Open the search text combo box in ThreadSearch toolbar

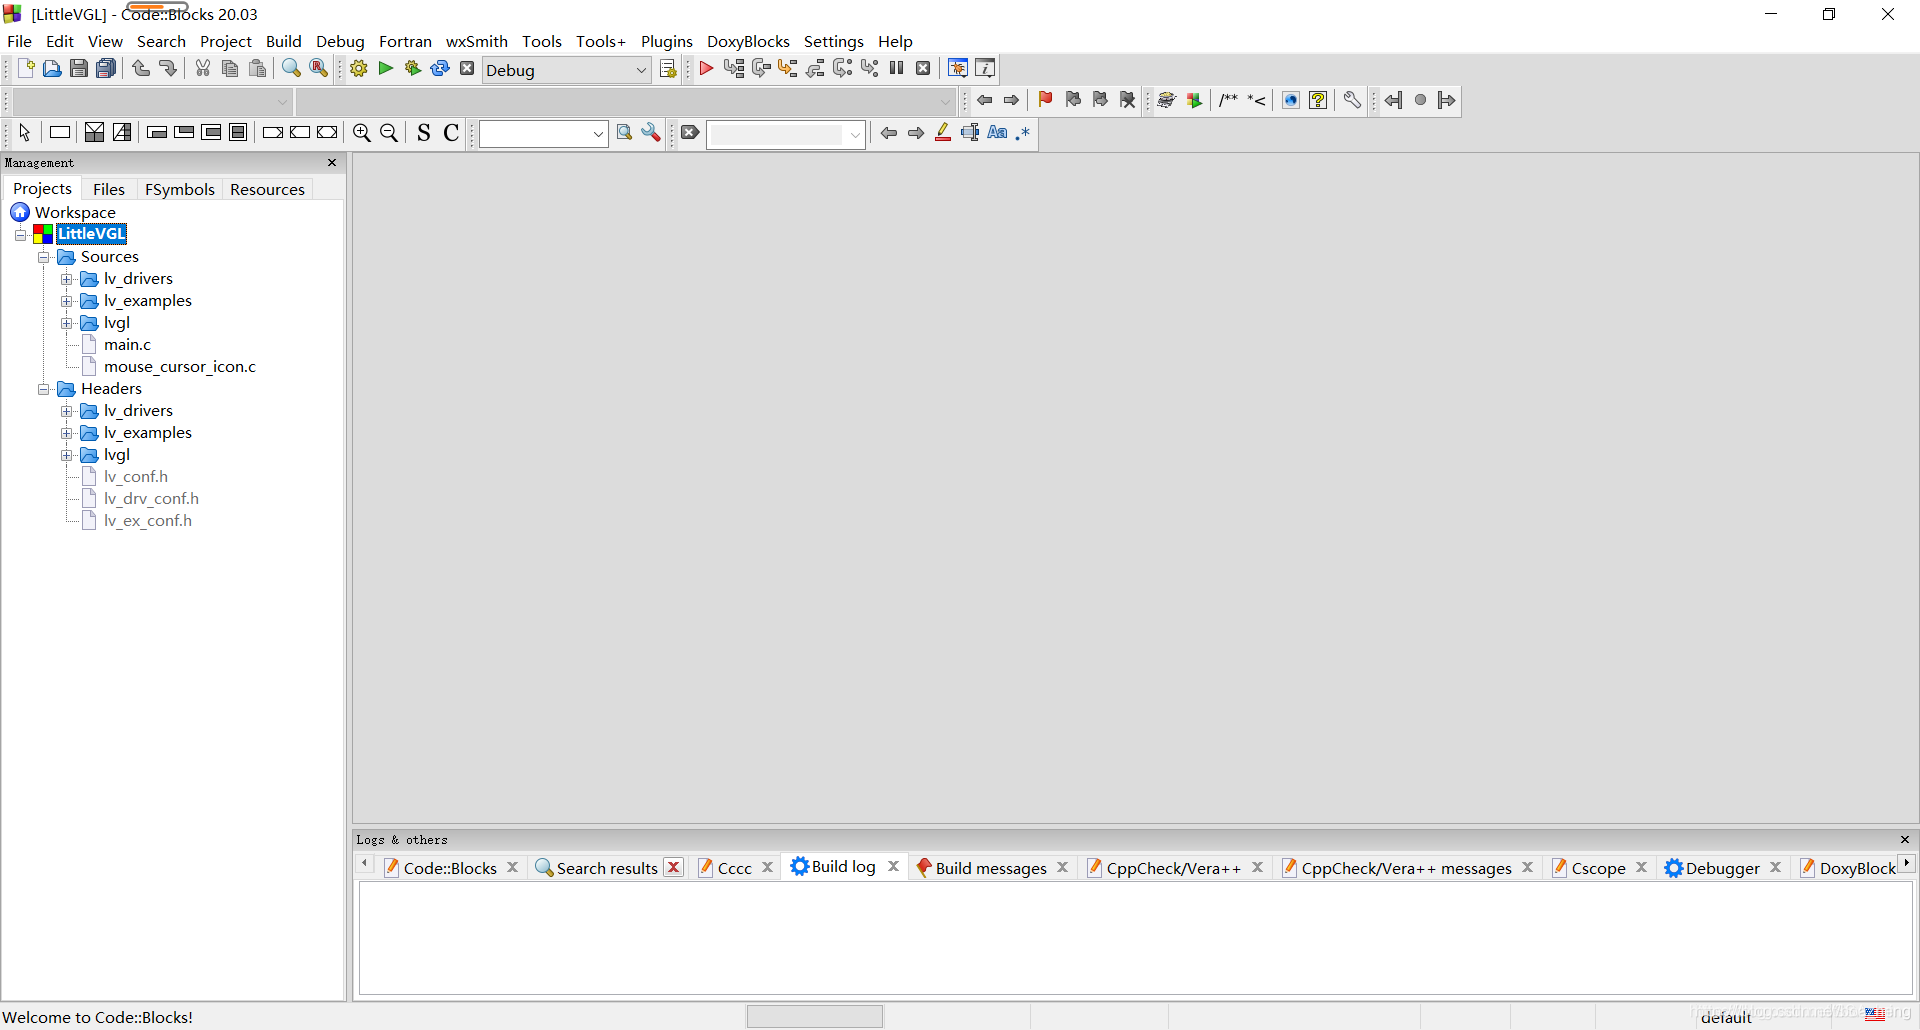point(544,134)
